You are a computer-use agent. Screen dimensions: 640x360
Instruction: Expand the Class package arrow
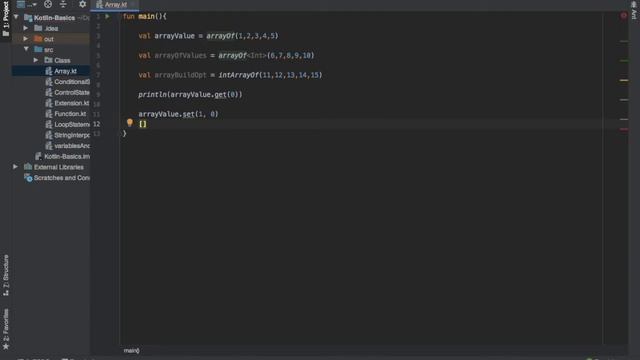pyautogui.click(x=36, y=60)
